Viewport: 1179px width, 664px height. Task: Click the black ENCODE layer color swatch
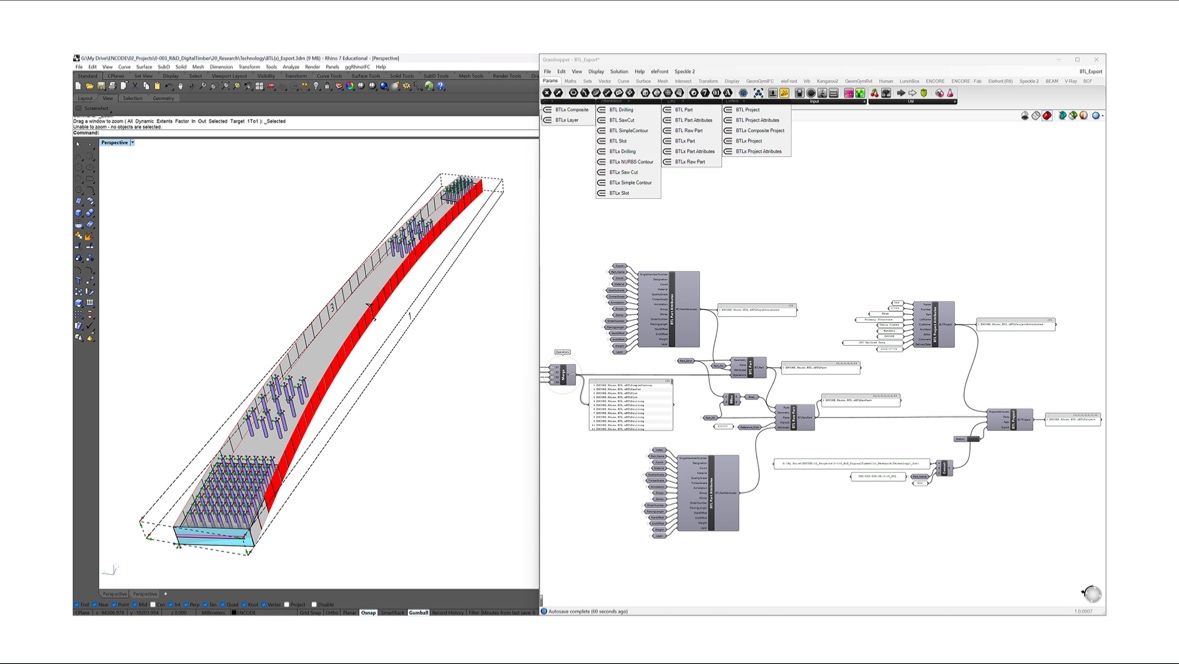tap(234, 612)
